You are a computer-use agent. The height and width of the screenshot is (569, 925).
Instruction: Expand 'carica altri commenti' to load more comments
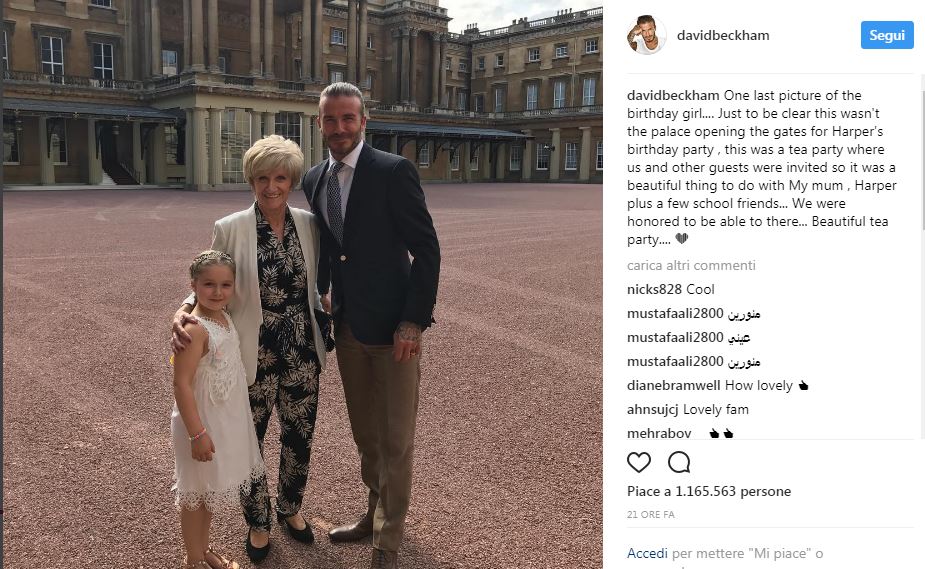[x=691, y=265]
